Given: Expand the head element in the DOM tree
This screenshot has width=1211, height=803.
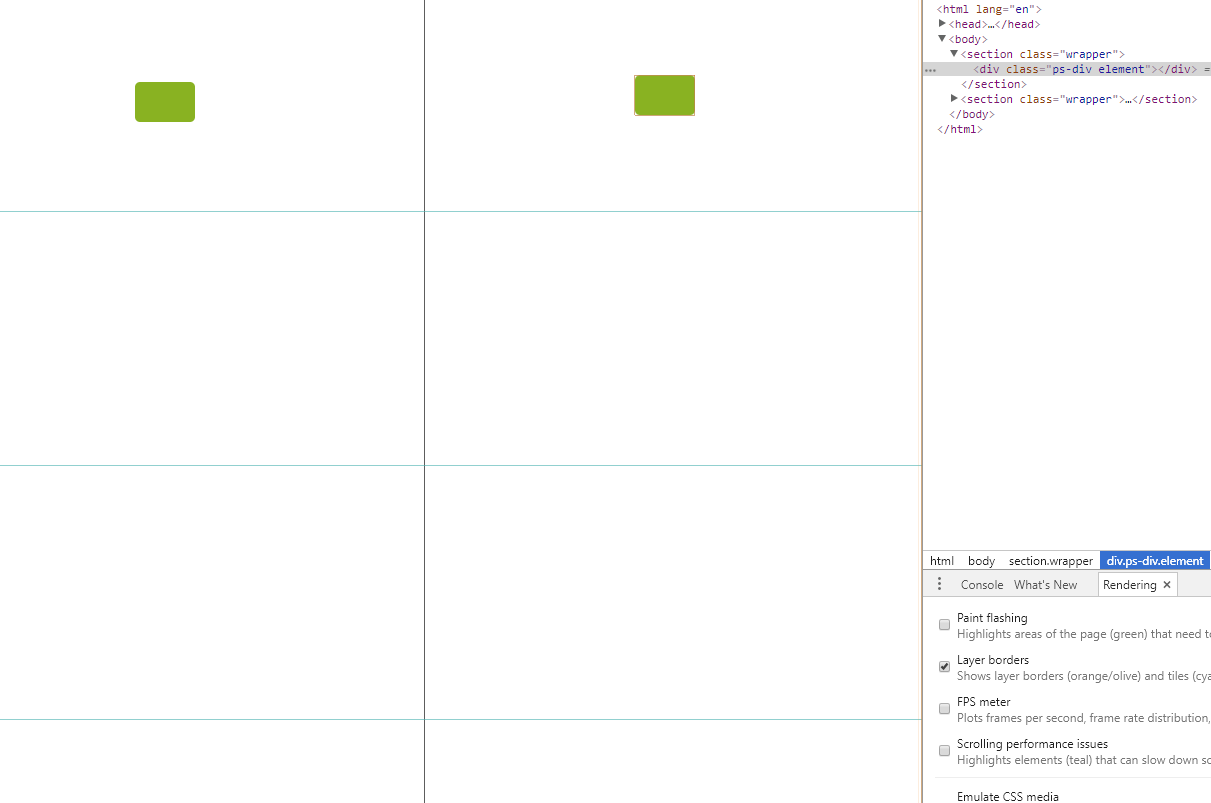Looking at the screenshot, I should [x=942, y=23].
